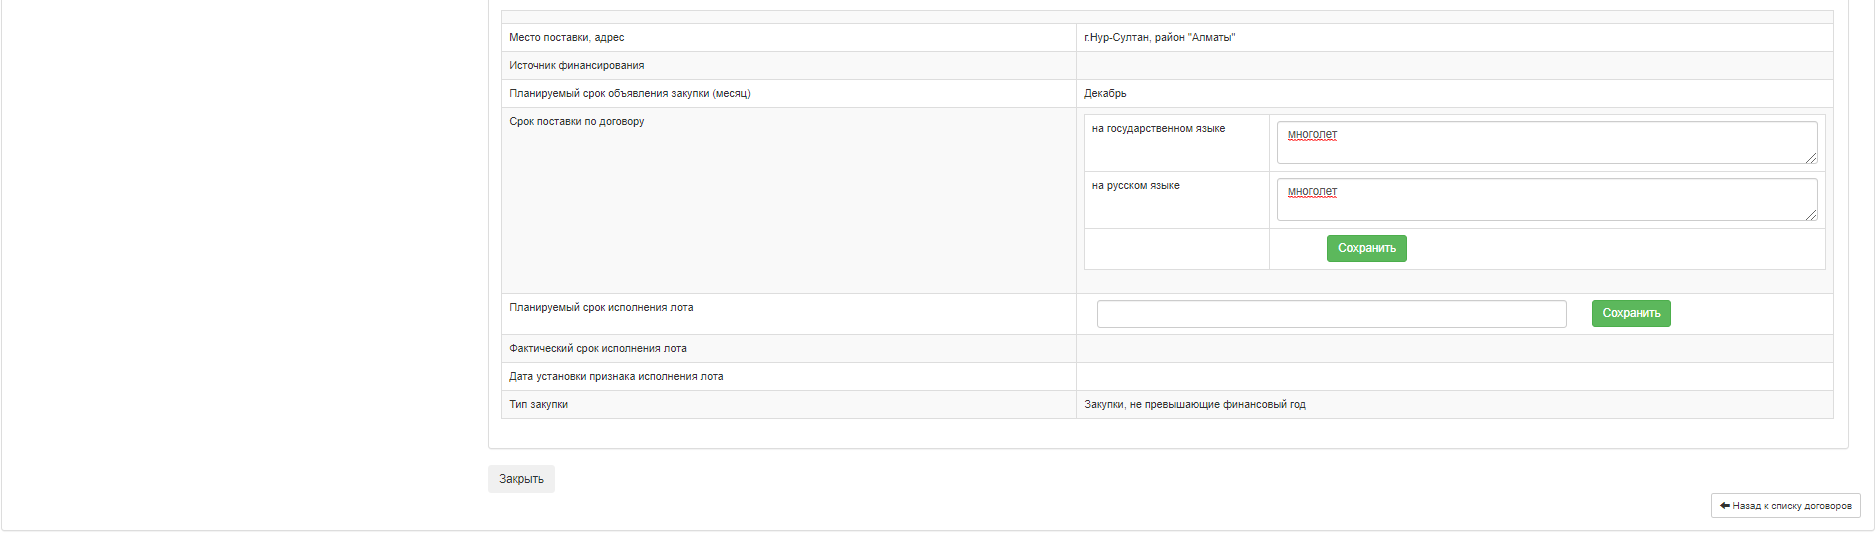1875x533 pixels.
Task: Click Закупки, не превышающие финансовый год value
Action: [x=1194, y=405]
